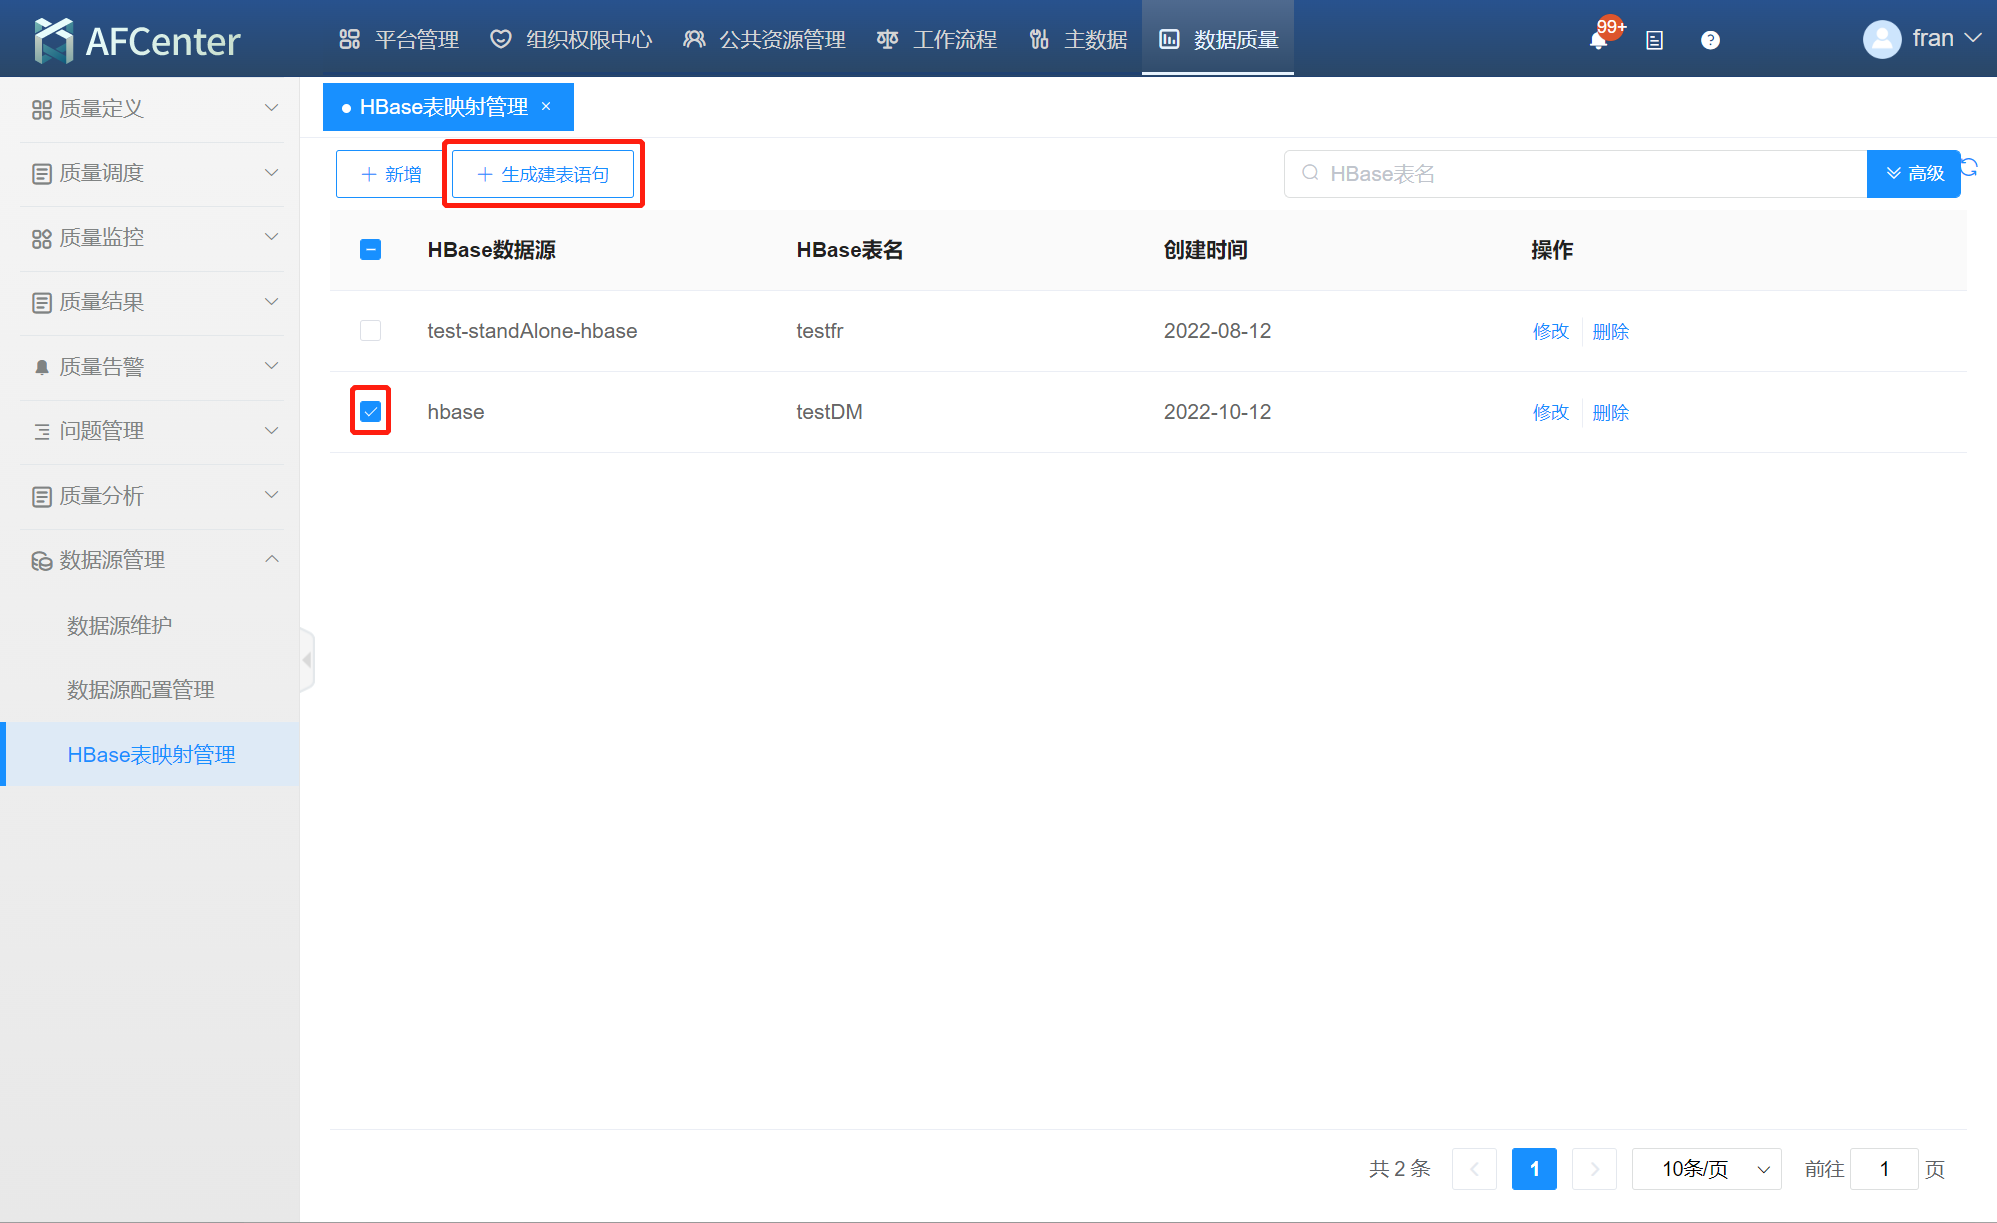Click the notification bell icon
The width and height of the screenshot is (1997, 1223).
(1598, 40)
